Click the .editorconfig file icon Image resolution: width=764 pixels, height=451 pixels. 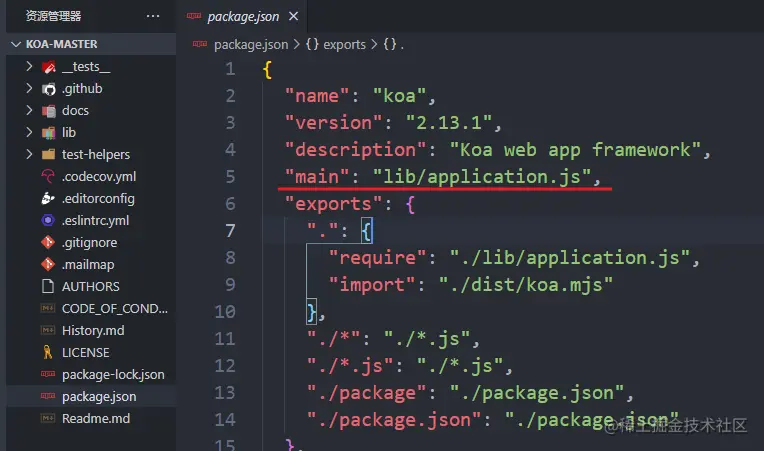[x=48, y=198]
